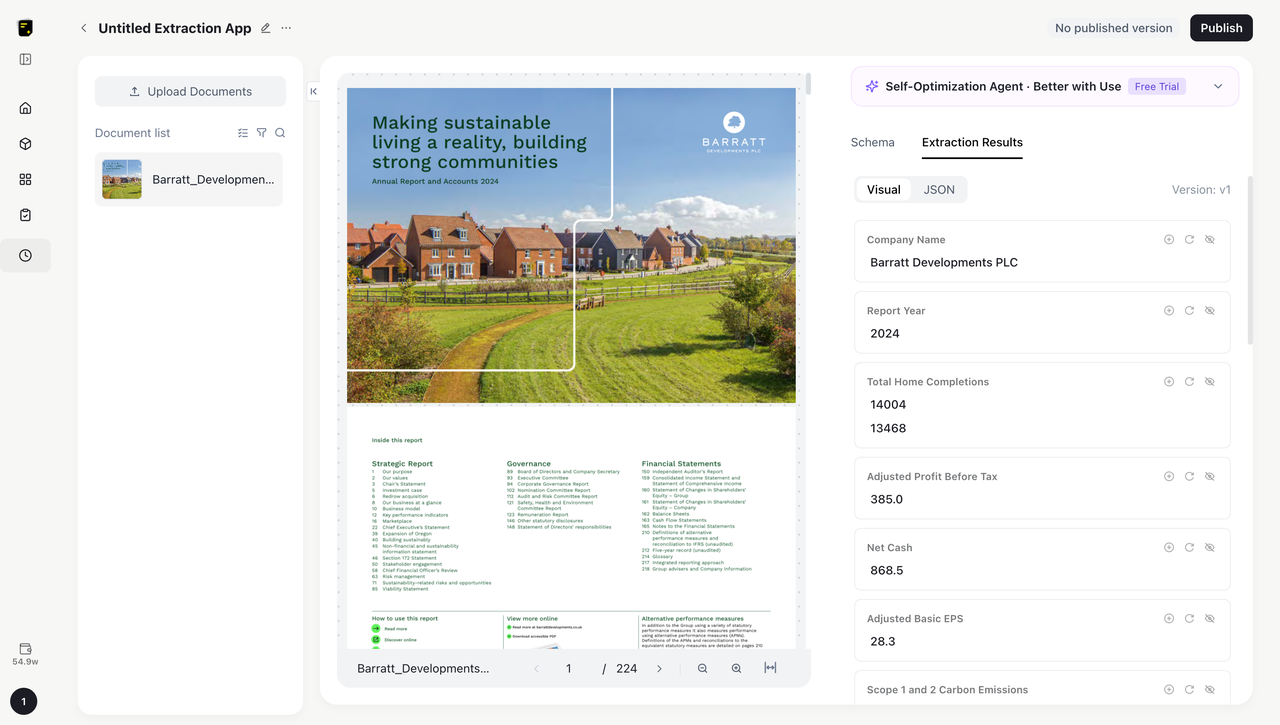Hide the Net Cash field
1280x725 pixels.
coord(1210,548)
